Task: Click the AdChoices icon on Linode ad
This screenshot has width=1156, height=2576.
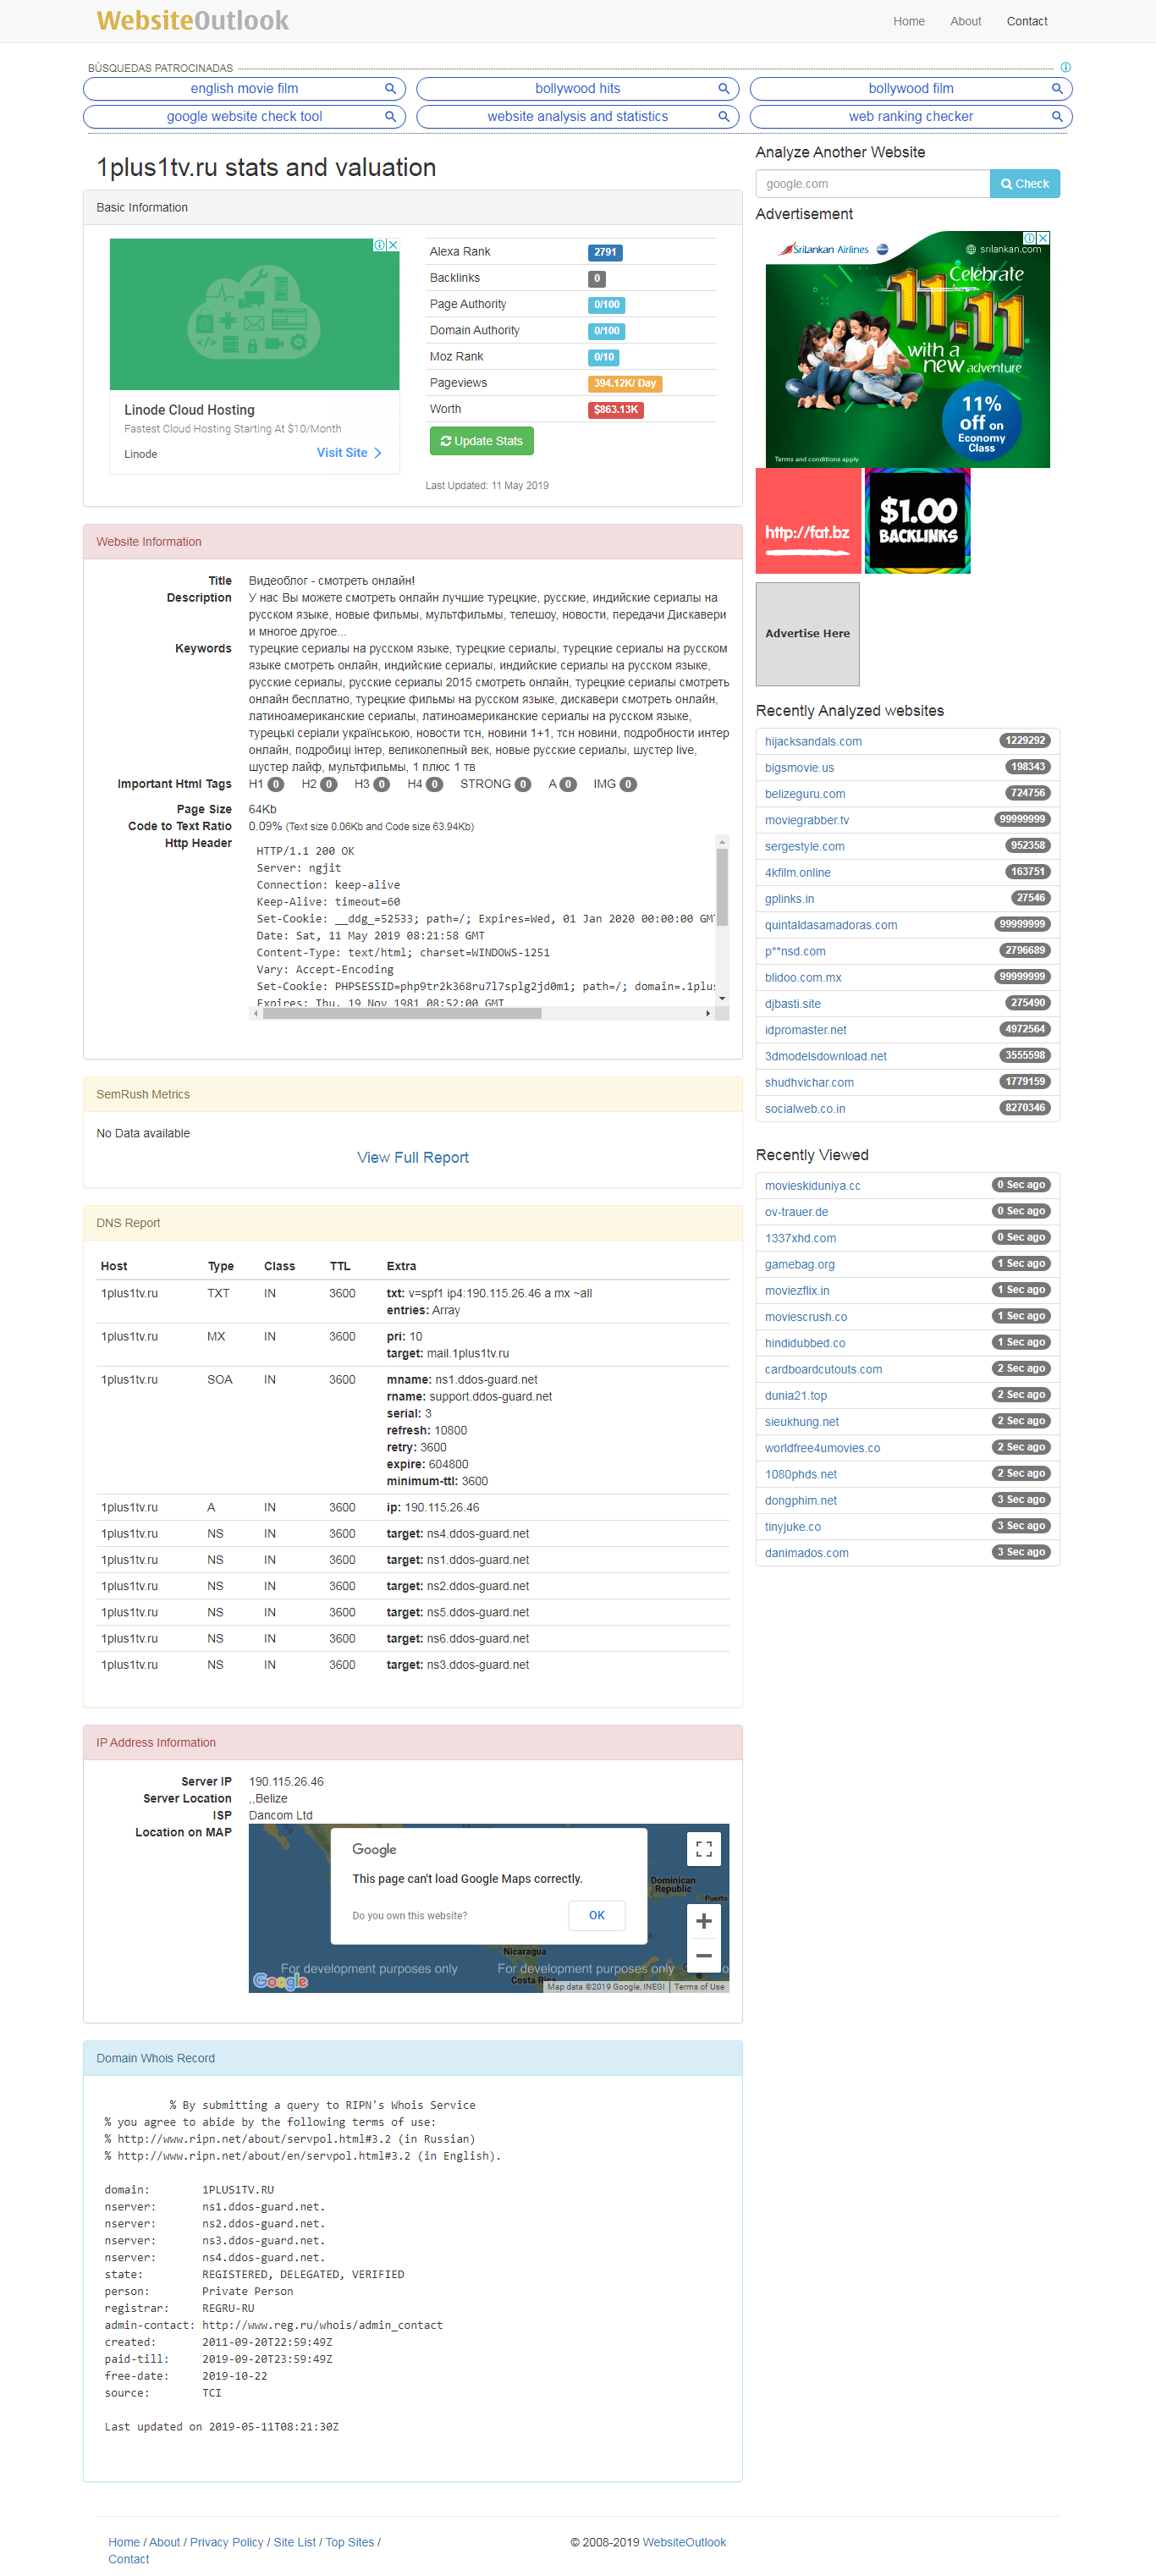Action: (x=380, y=245)
